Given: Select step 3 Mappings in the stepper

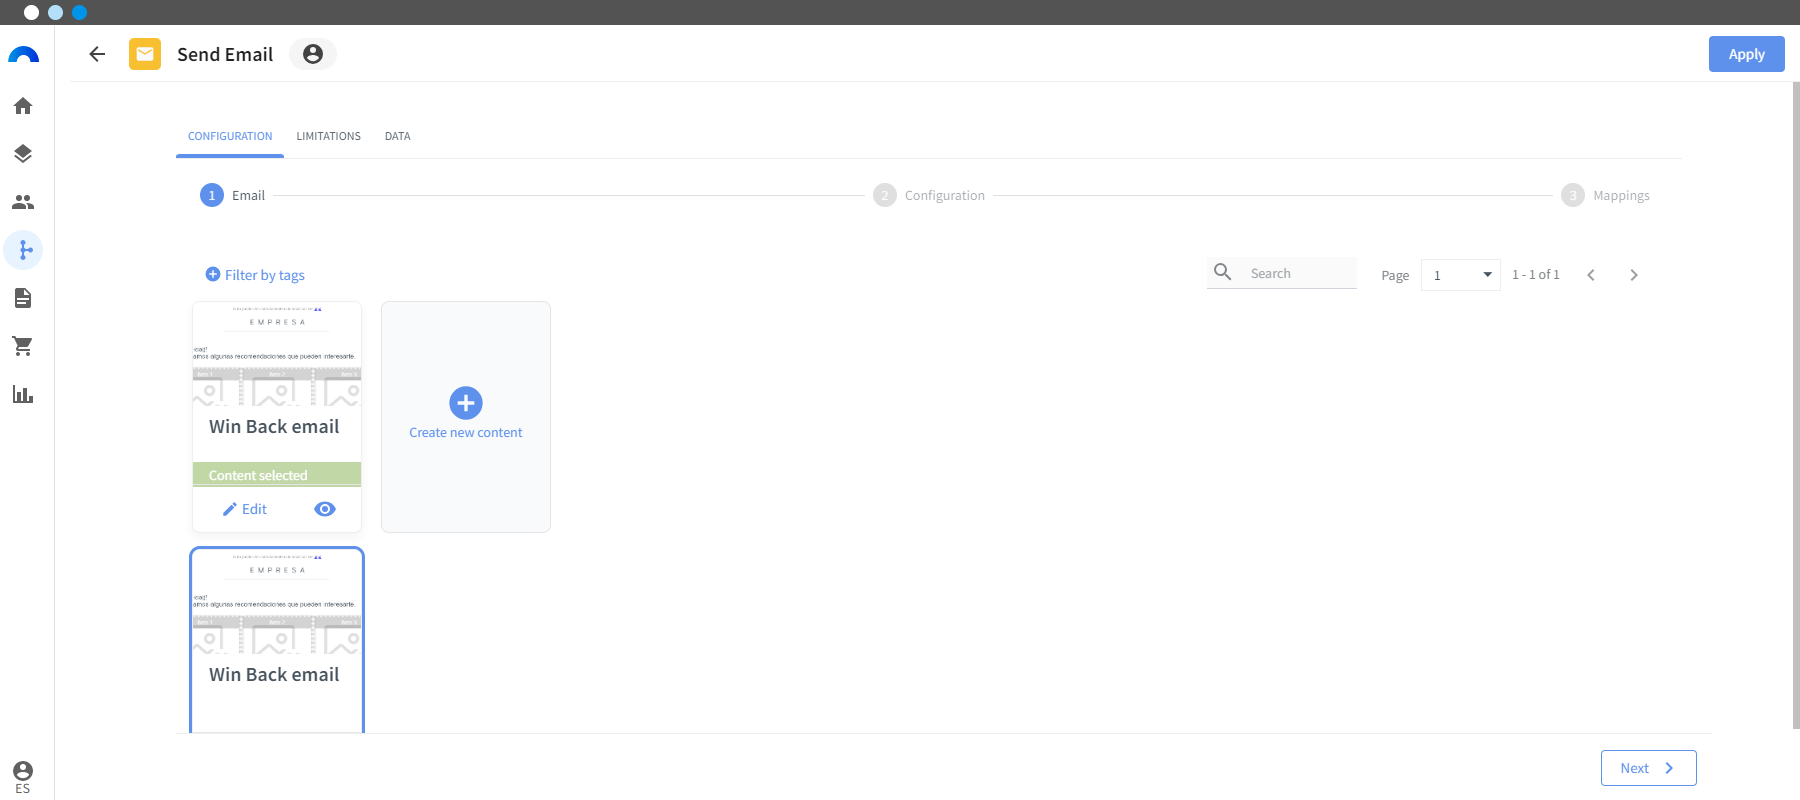Looking at the screenshot, I should (1605, 195).
